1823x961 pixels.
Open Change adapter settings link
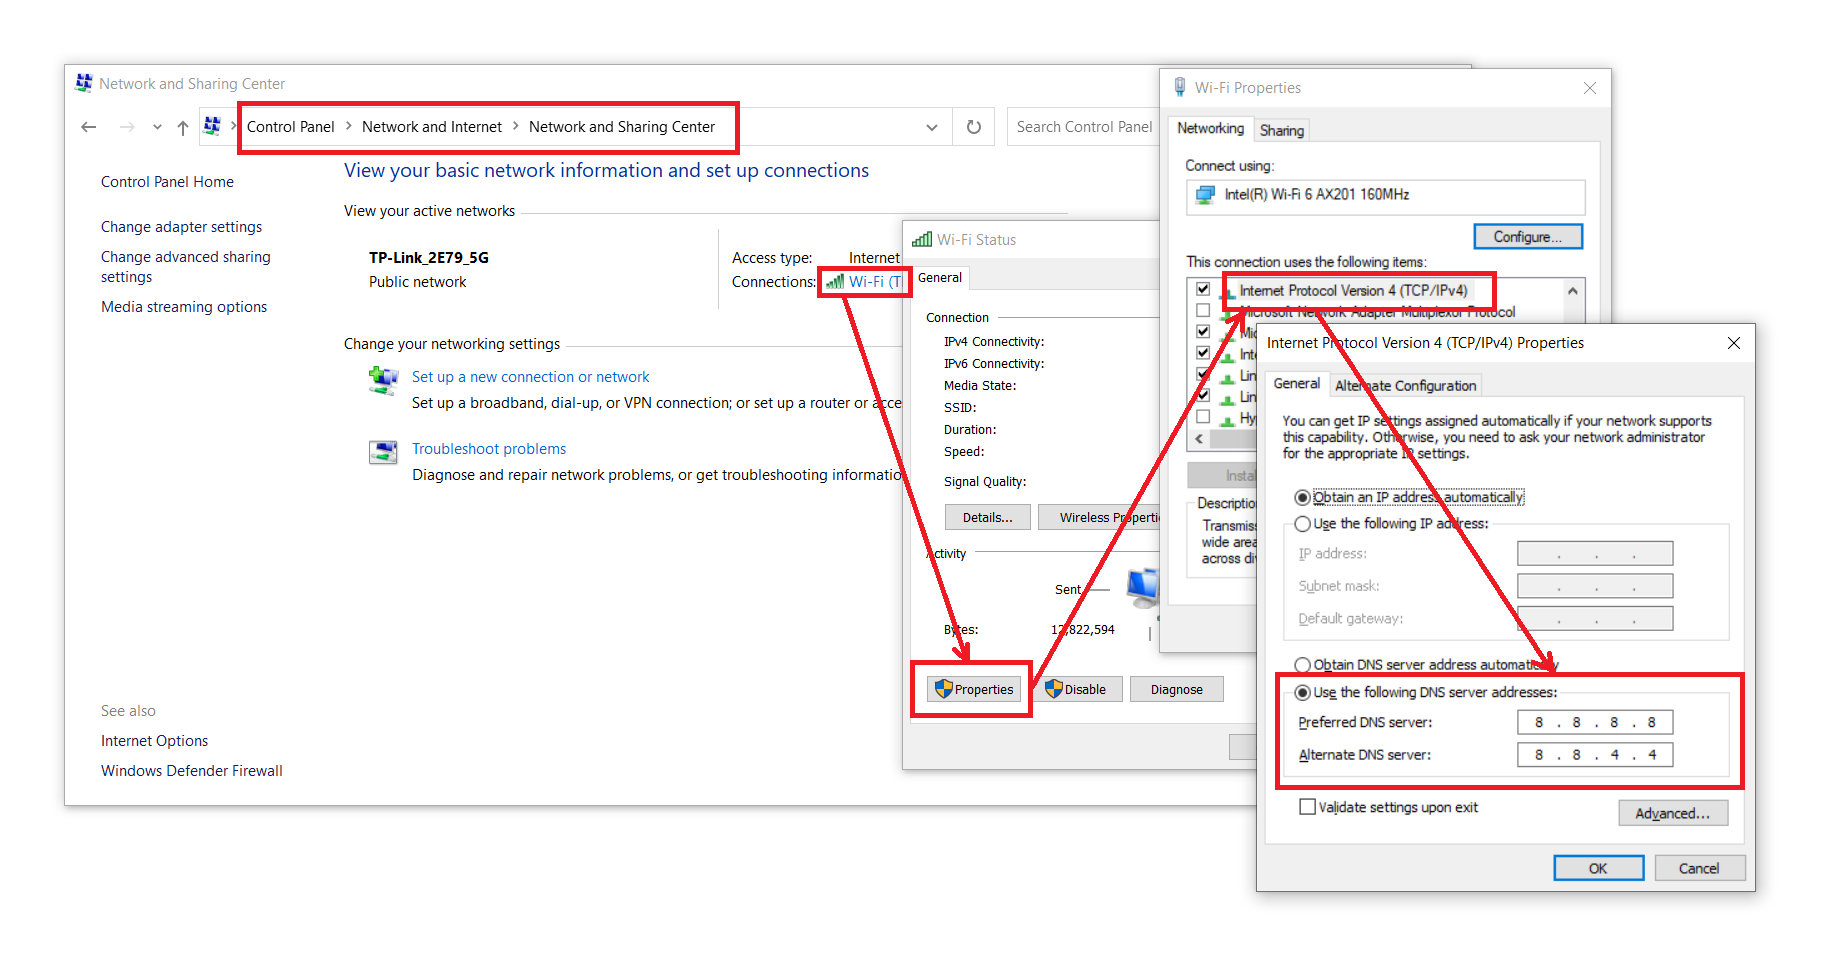[181, 227]
